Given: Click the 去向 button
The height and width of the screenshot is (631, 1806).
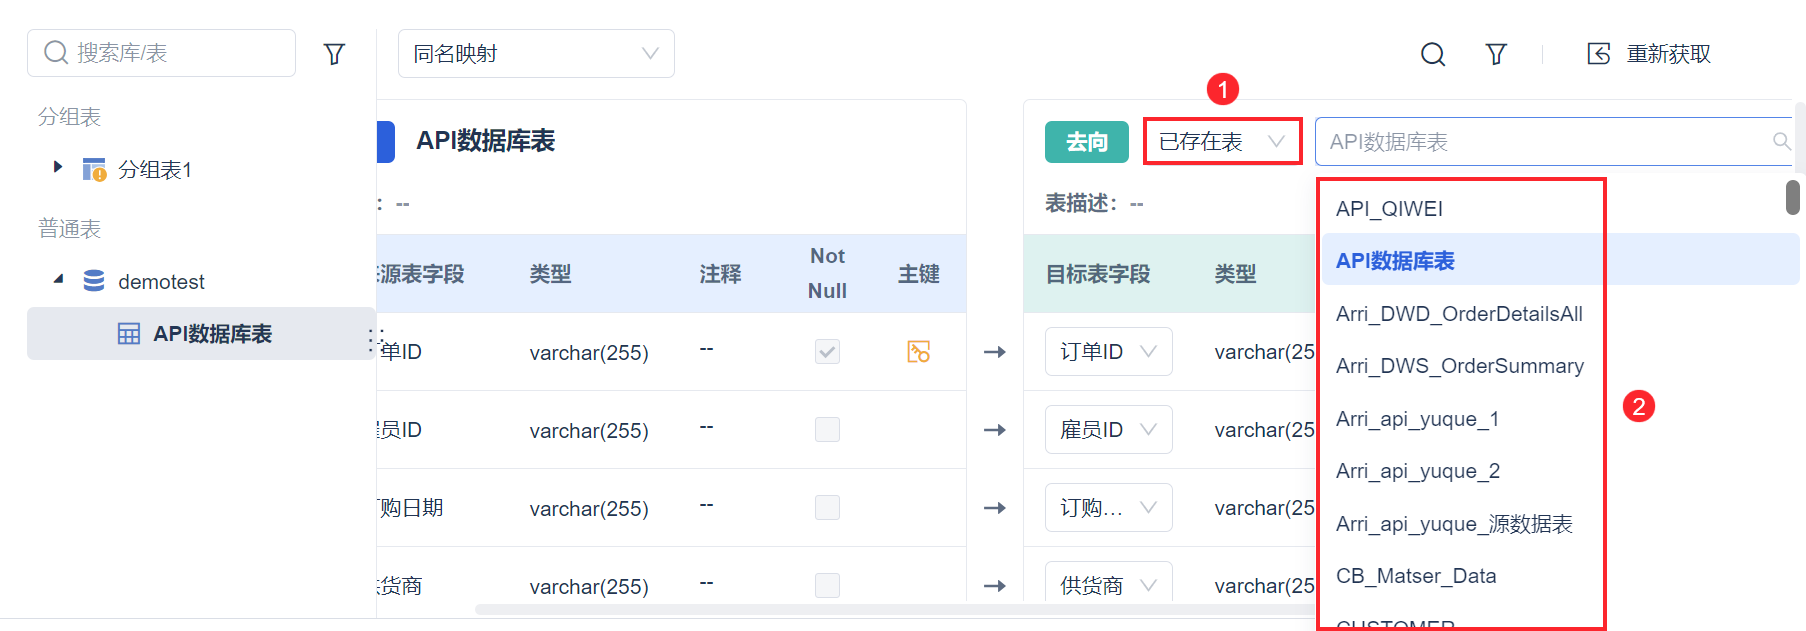Looking at the screenshot, I should [x=1086, y=142].
